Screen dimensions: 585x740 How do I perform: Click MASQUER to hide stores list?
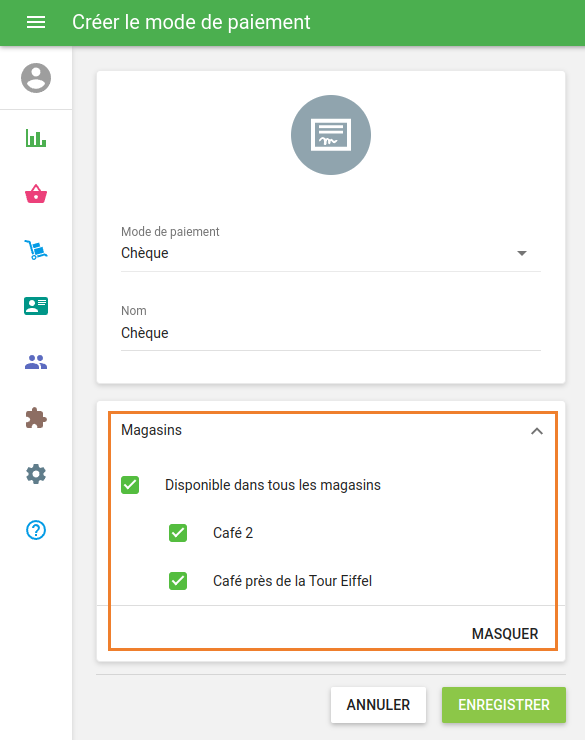[x=505, y=633]
